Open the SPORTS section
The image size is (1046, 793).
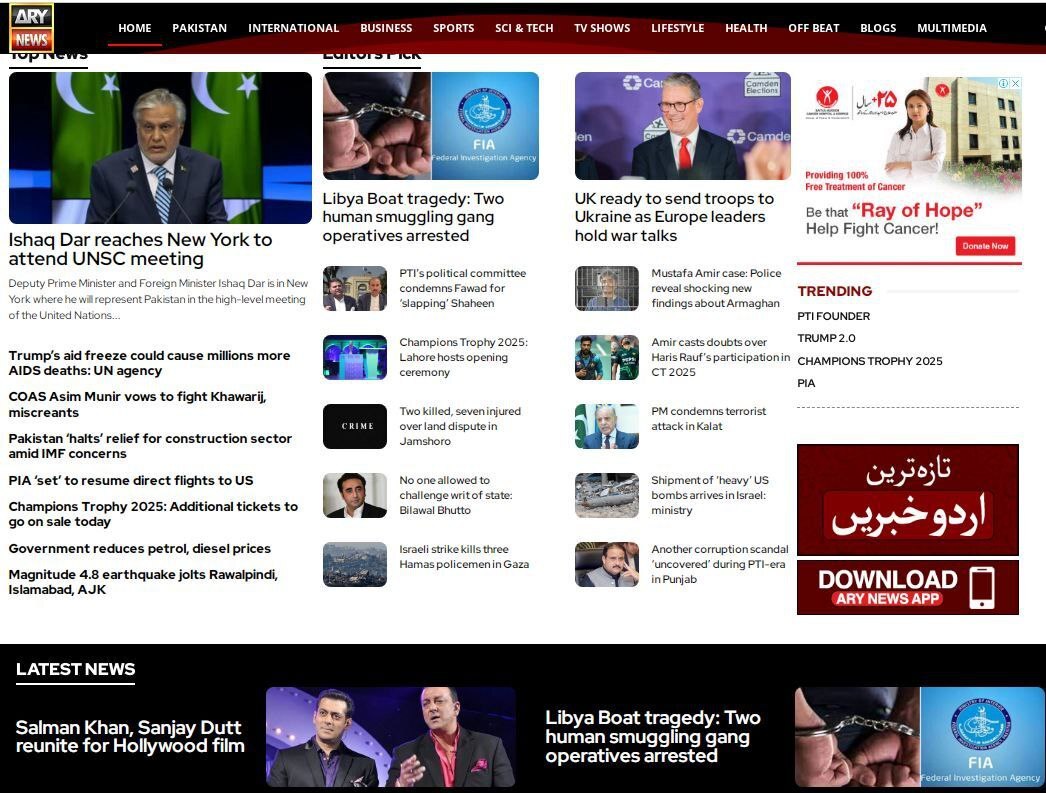click(454, 28)
